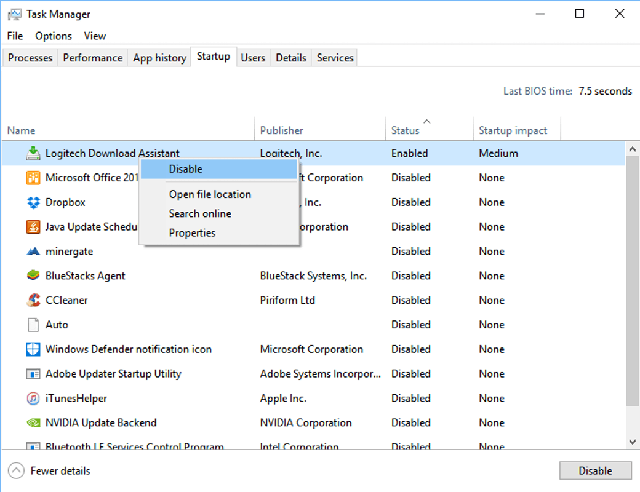Choose Search online from context menu
Image resolution: width=640 pixels, height=492 pixels.
tap(199, 214)
